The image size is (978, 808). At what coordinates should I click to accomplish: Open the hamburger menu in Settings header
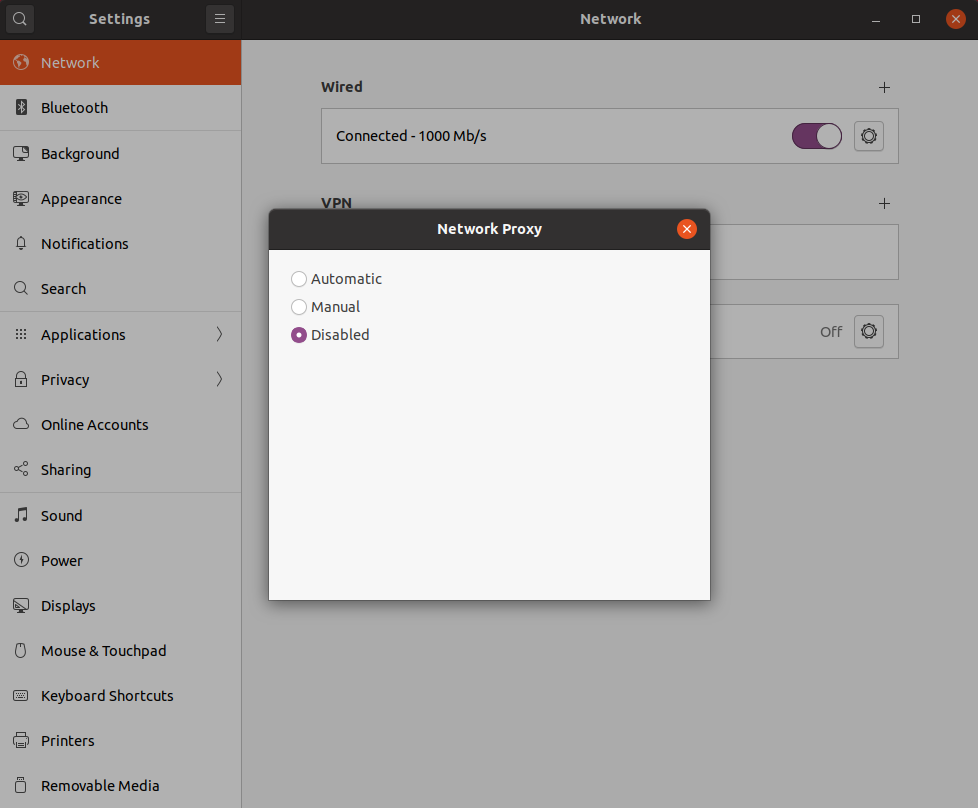pos(220,19)
